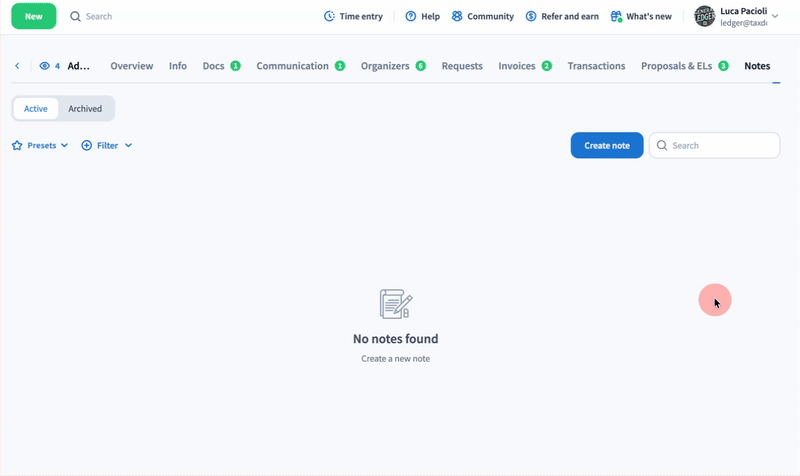Click the Community people icon
Viewport: 800px width, 476px height.
[x=457, y=17]
